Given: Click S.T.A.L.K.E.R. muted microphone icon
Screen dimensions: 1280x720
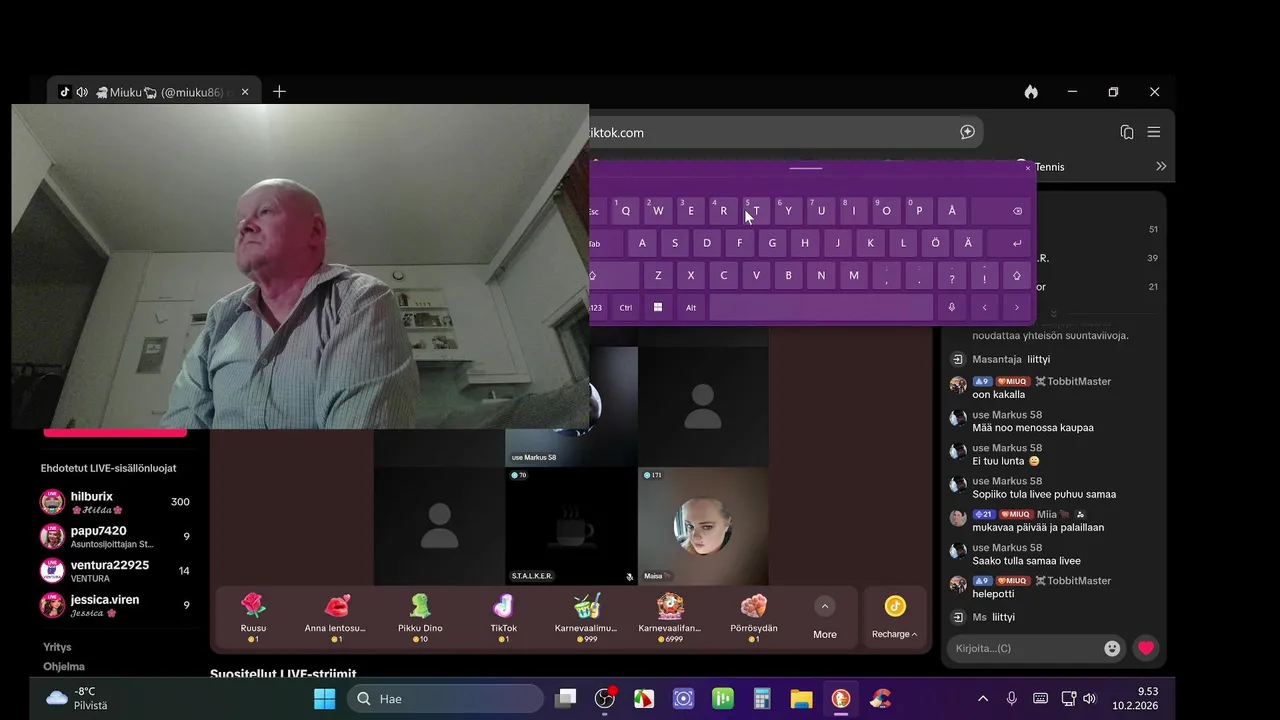Looking at the screenshot, I should pos(629,577).
